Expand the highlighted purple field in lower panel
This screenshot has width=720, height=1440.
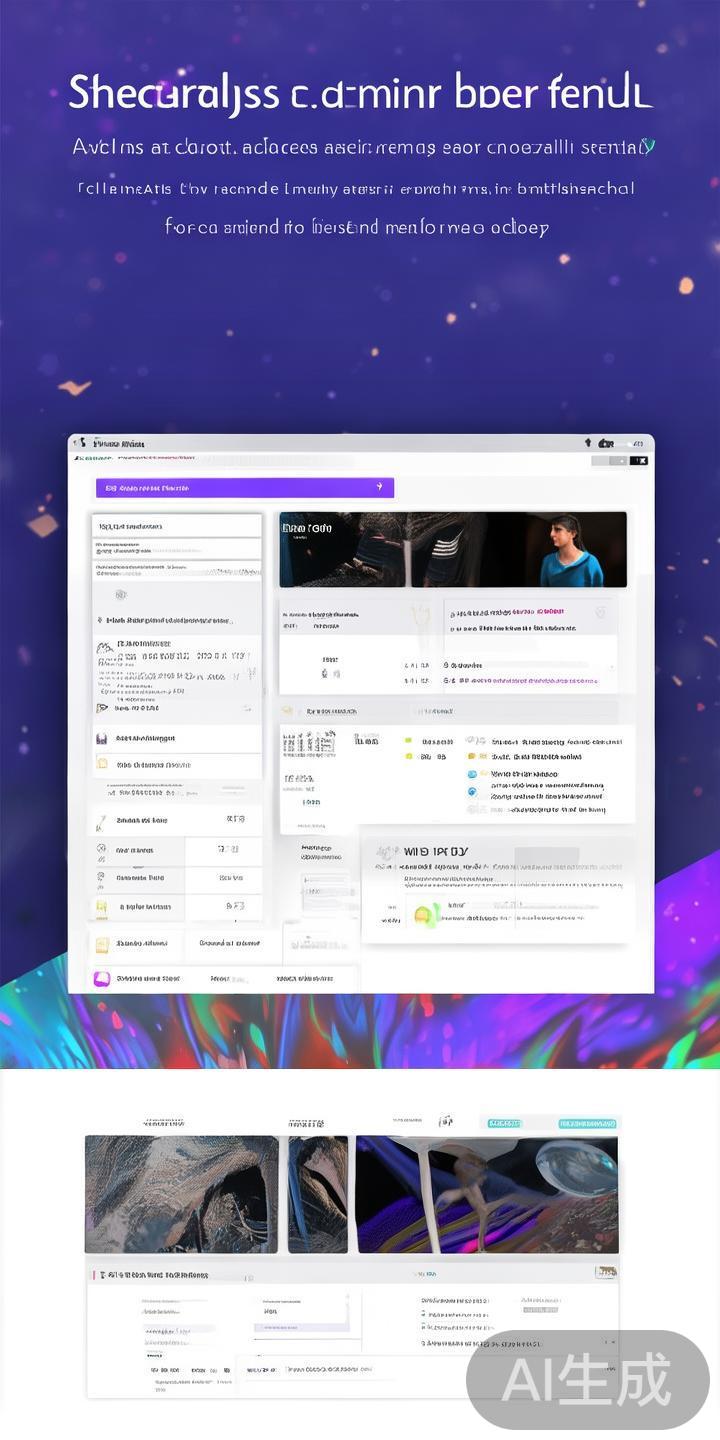pyautogui.click(x=300, y=1327)
